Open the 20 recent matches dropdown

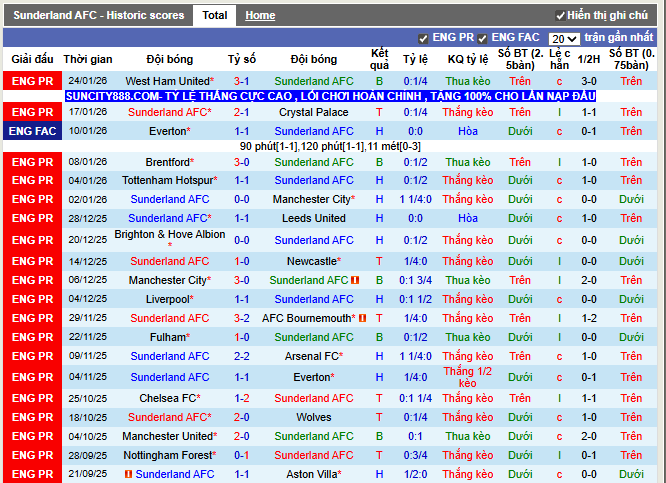[564, 39]
